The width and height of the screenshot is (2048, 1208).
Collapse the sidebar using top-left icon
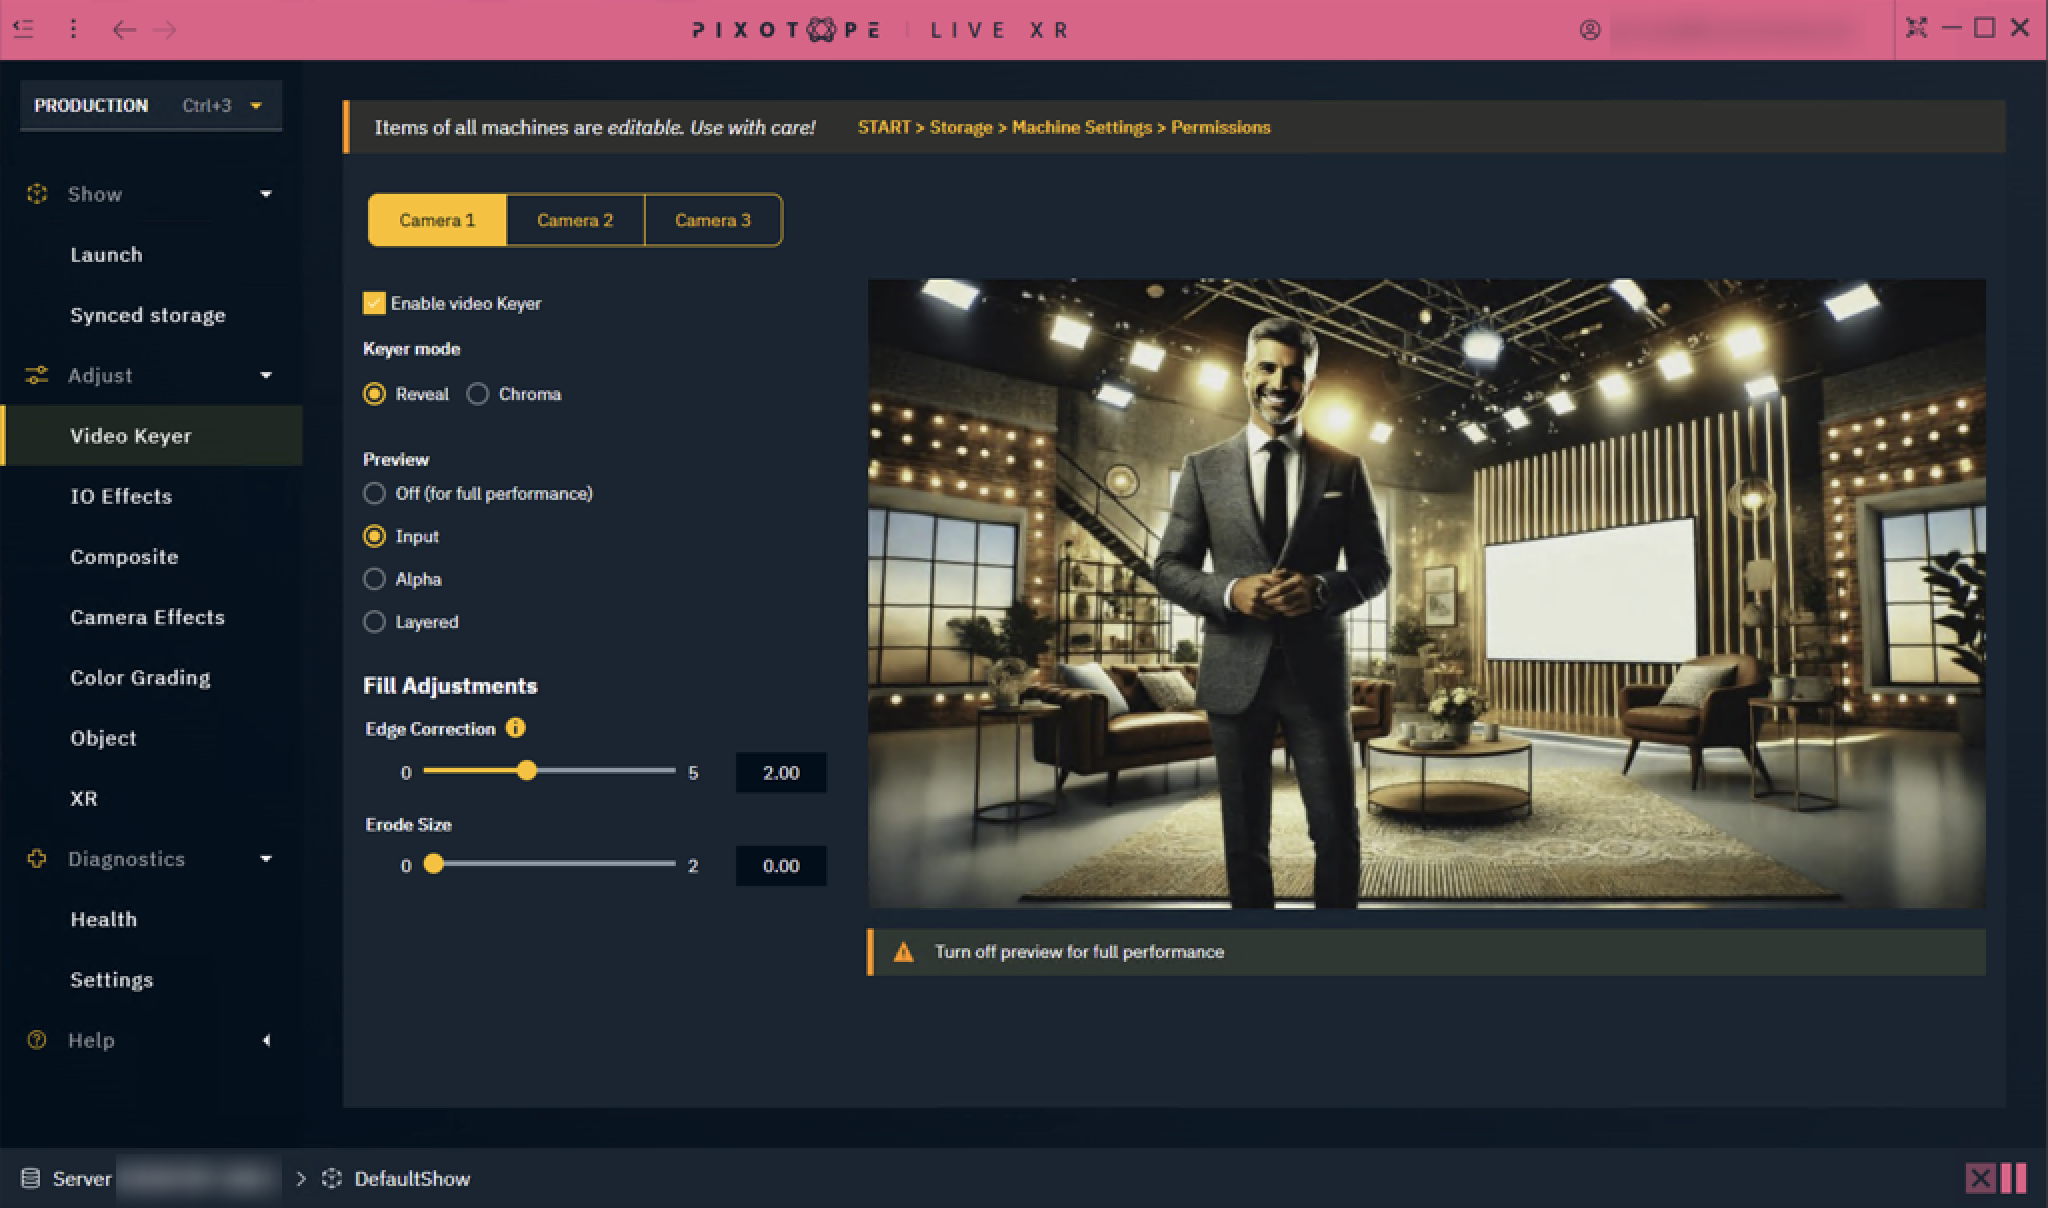pyautogui.click(x=24, y=29)
